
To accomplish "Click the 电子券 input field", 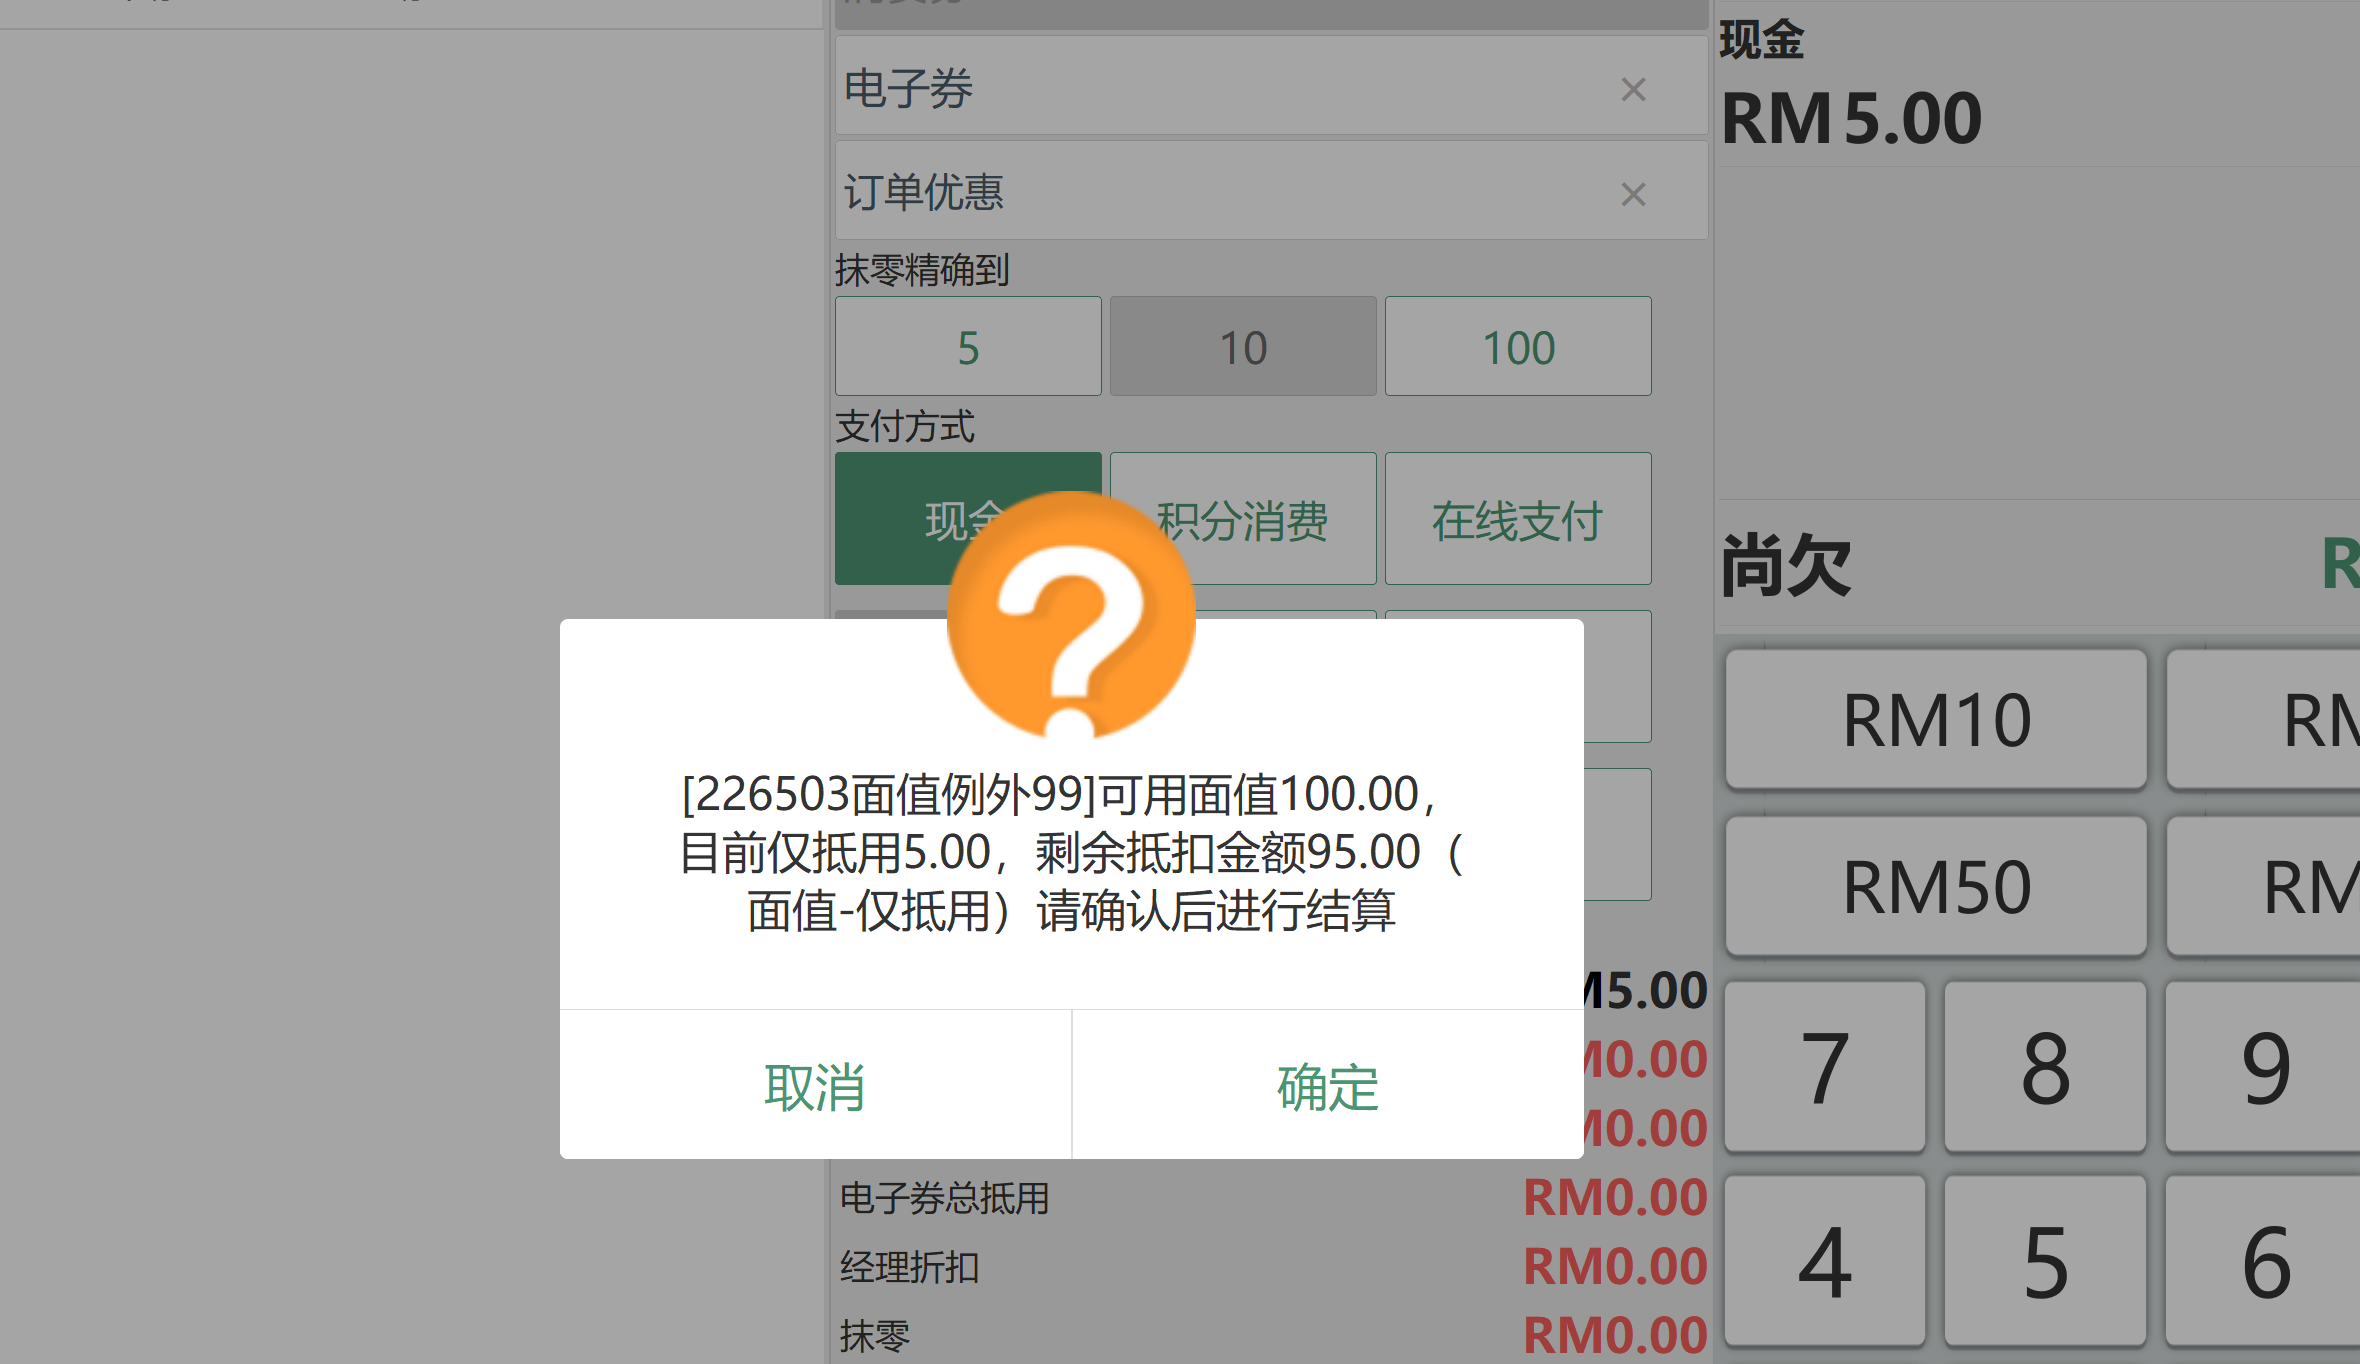I will point(1200,88).
